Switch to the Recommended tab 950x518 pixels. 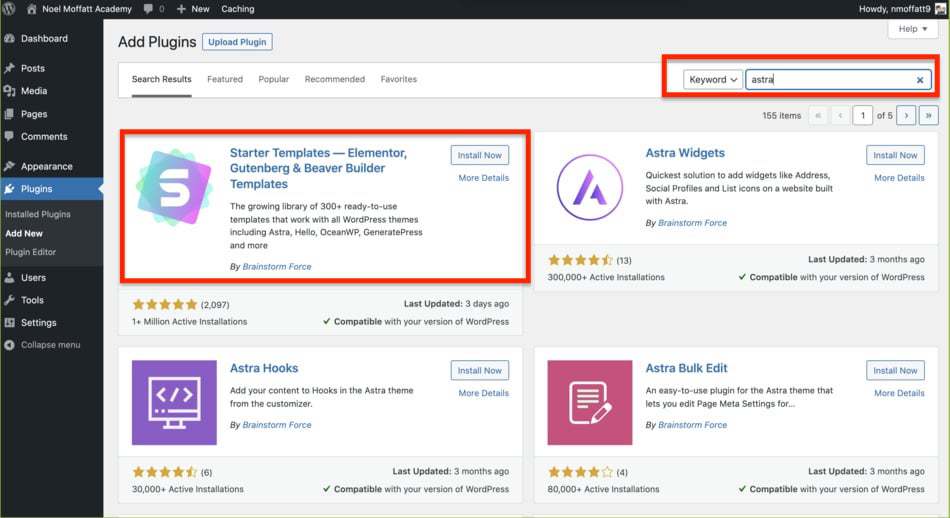(334, 79)
